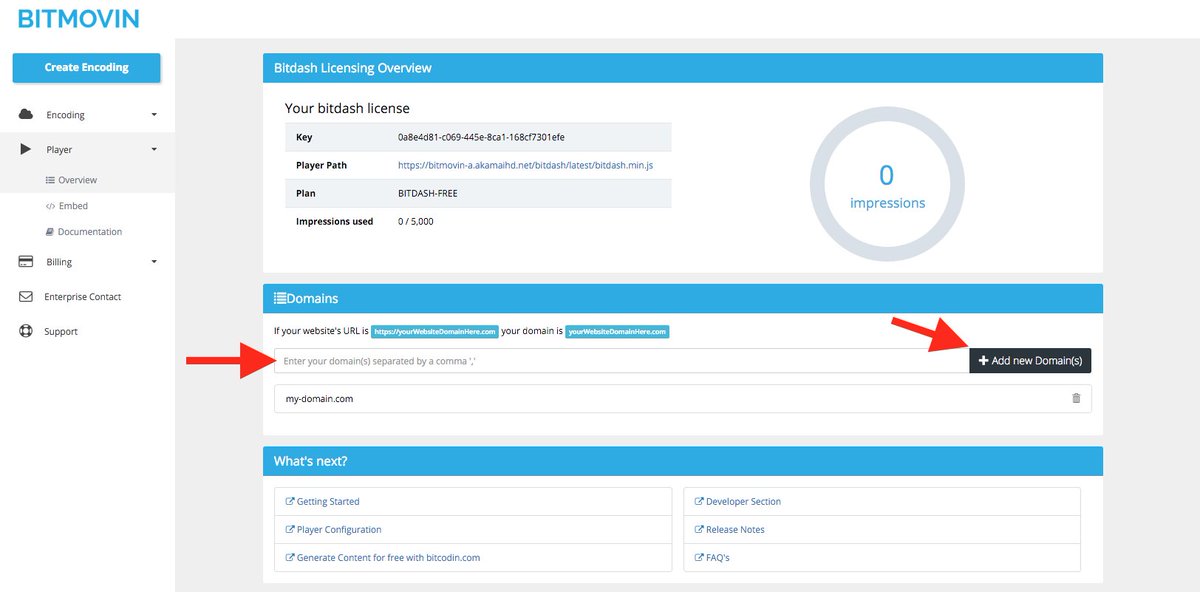1200x592 pixels.
Task: Click the Encoding sidebar label
Action: (66, 115)
